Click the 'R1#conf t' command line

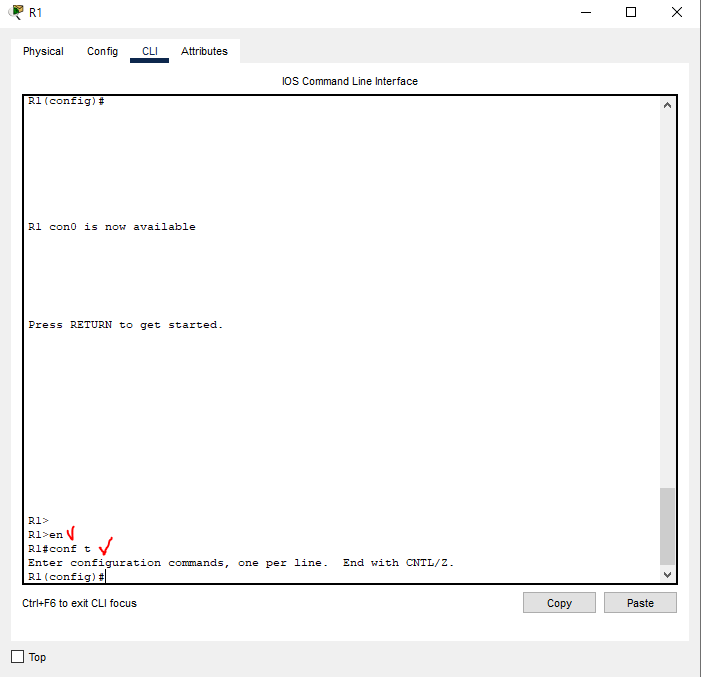tap(59, 549)
